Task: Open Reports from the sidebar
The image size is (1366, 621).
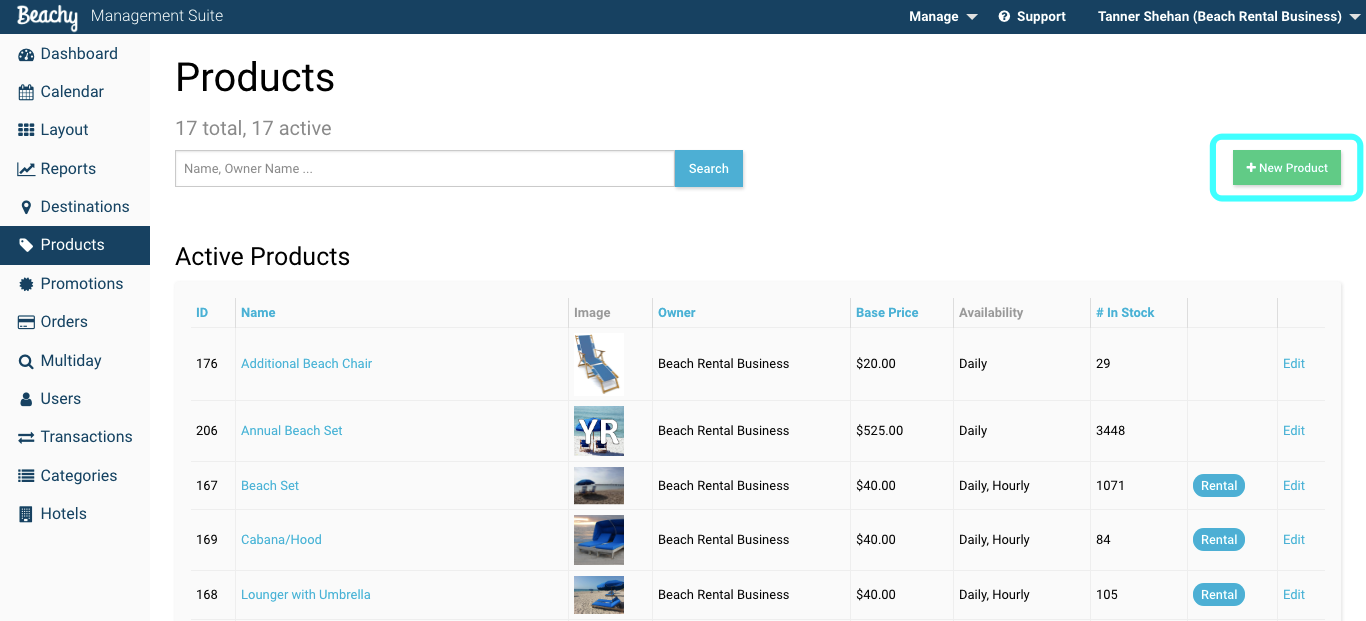Action: pyautogui.click(x=75, y=169)
